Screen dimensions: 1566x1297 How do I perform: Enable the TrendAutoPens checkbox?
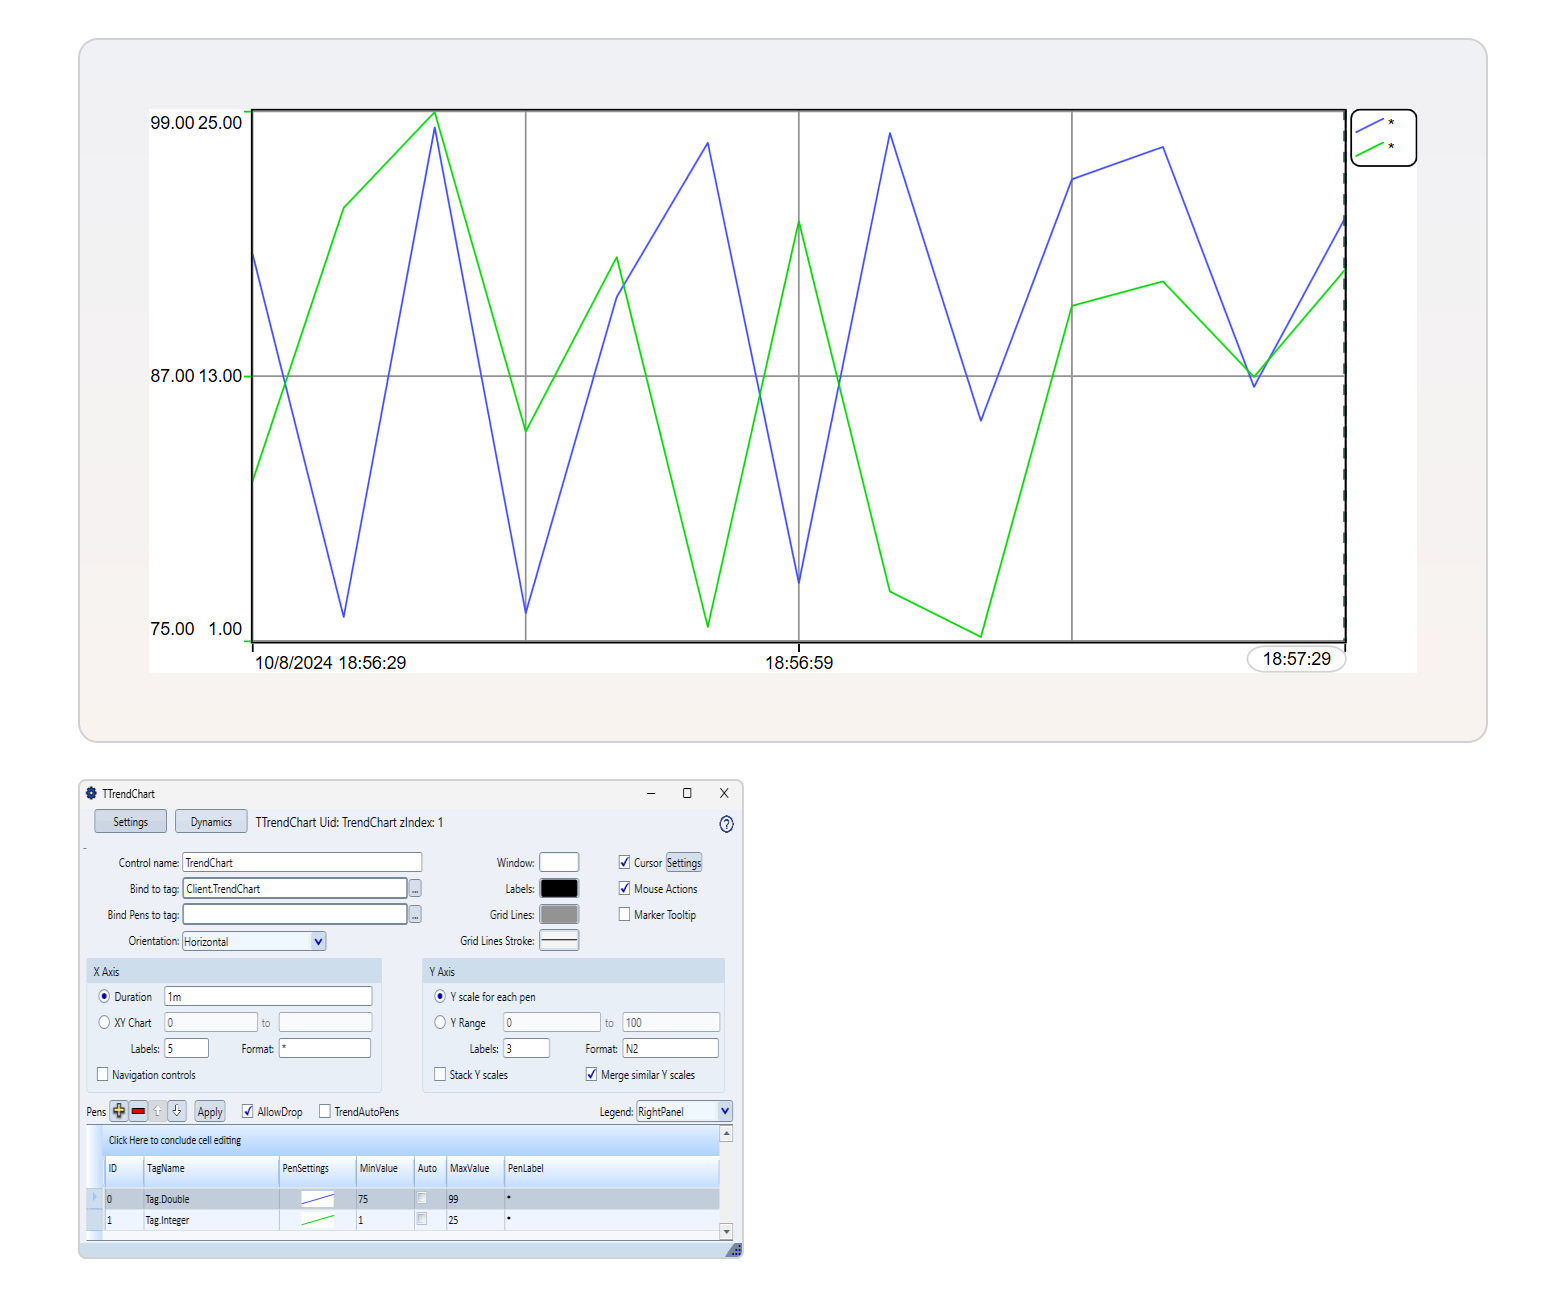[324, 1111]
